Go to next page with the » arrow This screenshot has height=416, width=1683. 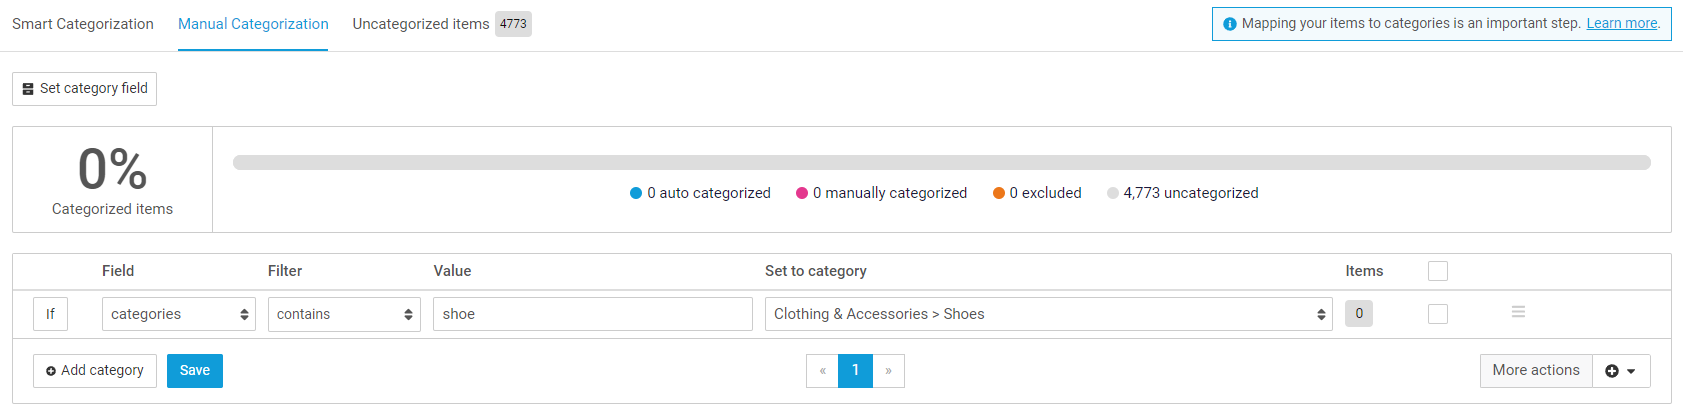[x=888, y=371]
